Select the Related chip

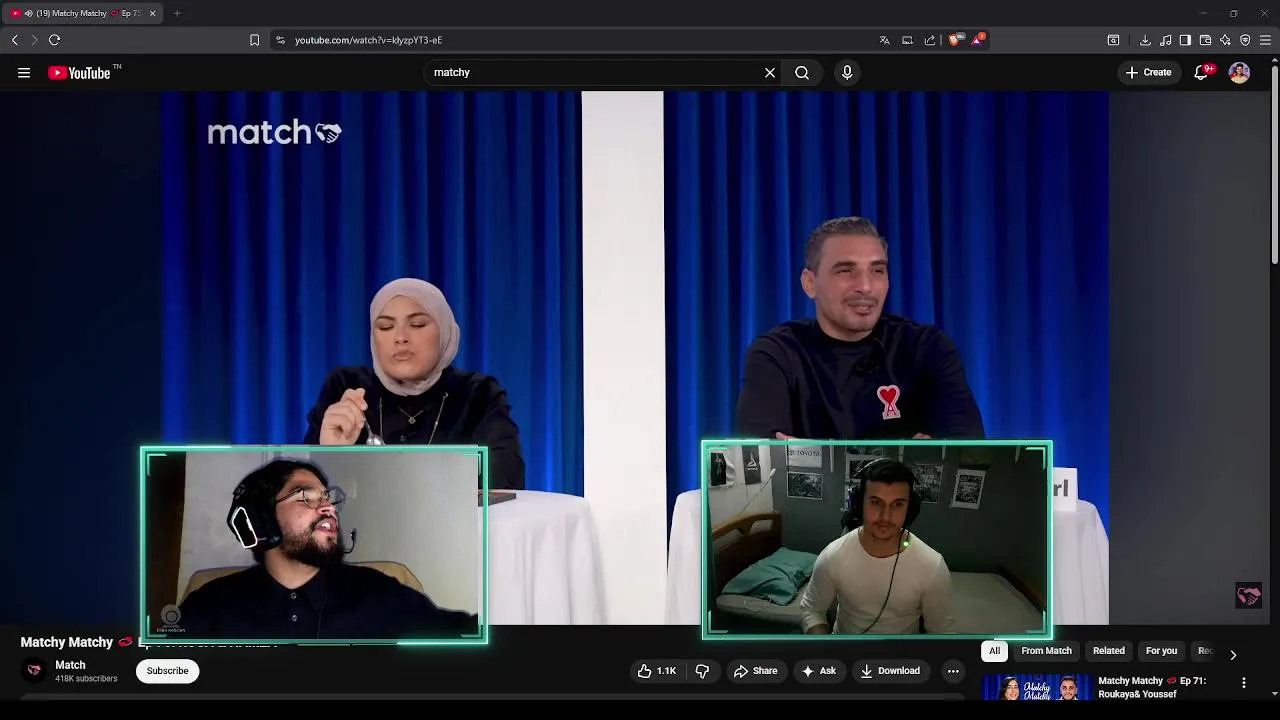pos(1108,651)
